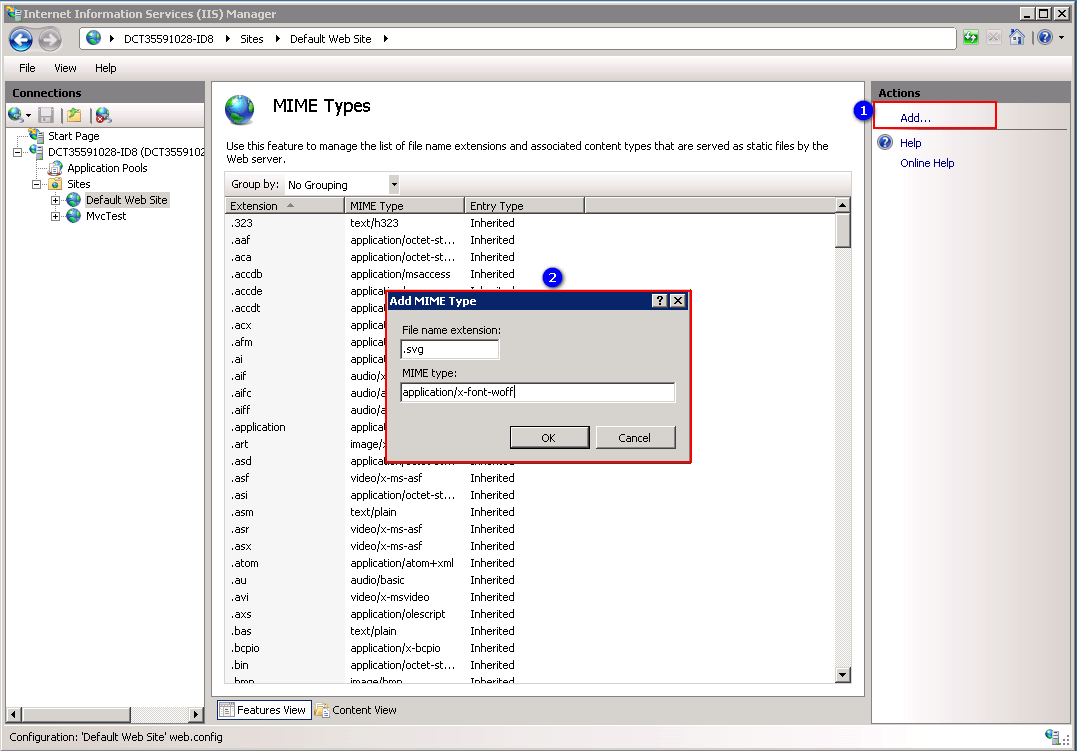Switch to Content View tab
Image resolution: width=1077 pixels, height=751 pixels.
coord(356,710)
